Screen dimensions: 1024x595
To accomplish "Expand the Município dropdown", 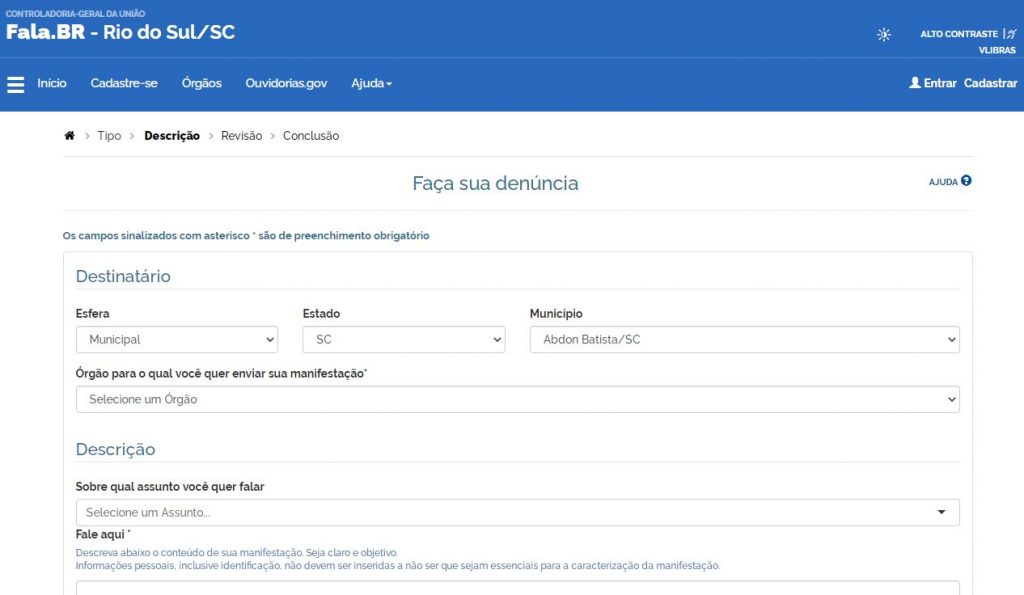I will [744, 340].
